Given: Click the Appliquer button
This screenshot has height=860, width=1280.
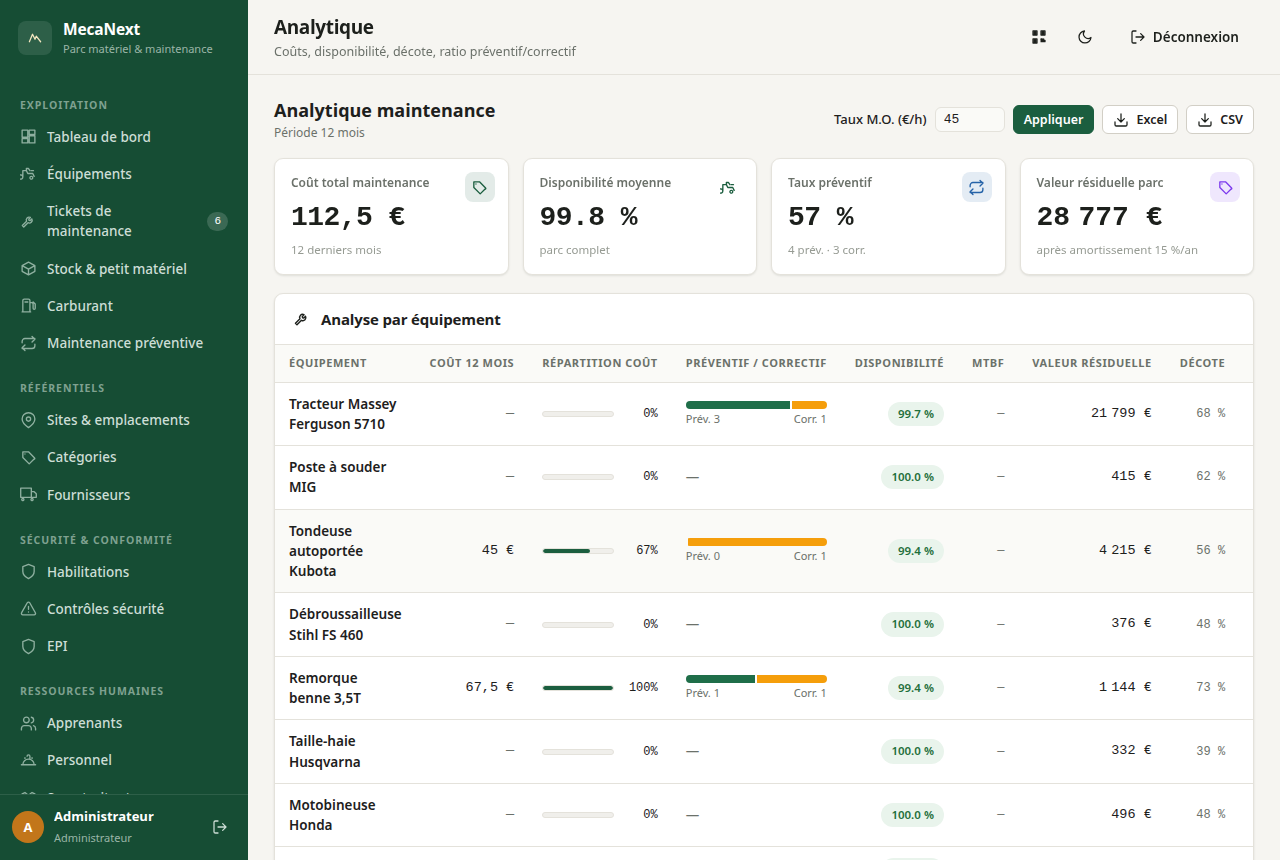Looking at the screenshot, I should click(1053, 119).
